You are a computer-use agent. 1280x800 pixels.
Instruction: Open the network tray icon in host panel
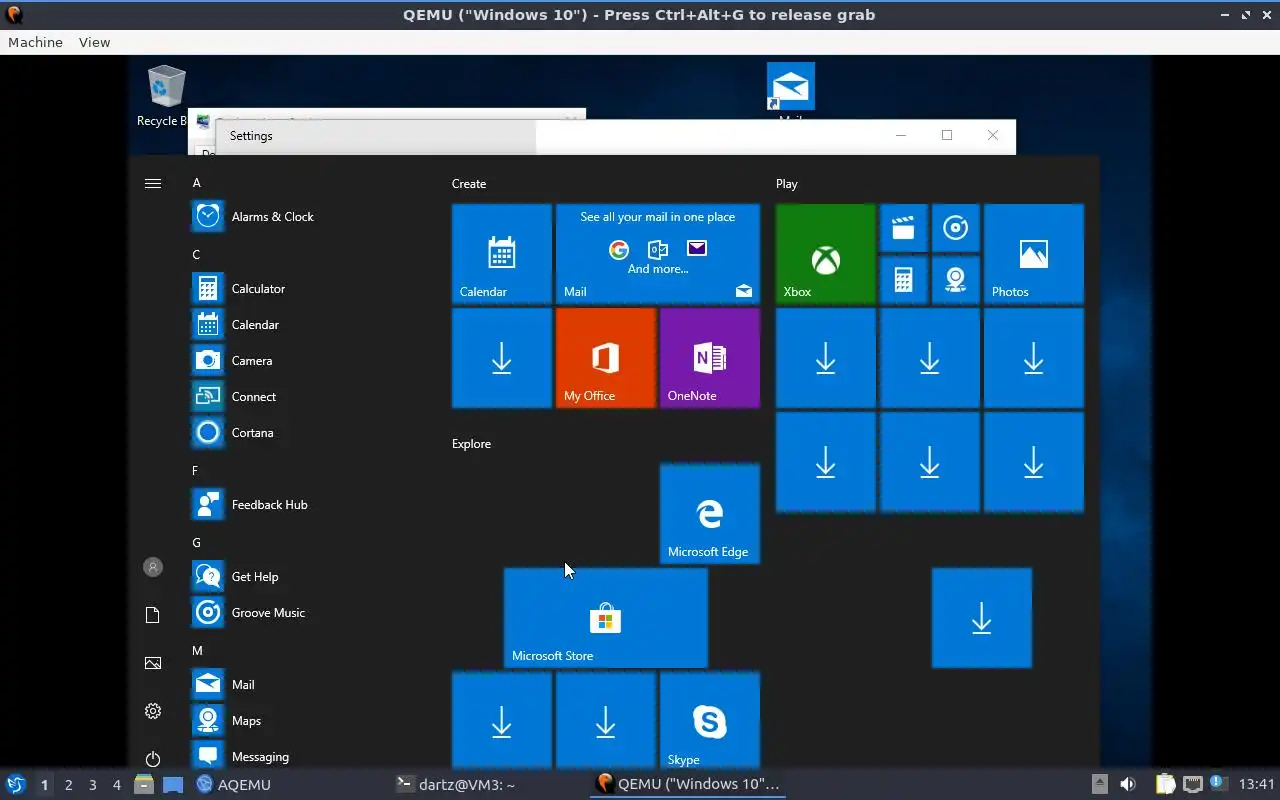(x=1192, y=785)
